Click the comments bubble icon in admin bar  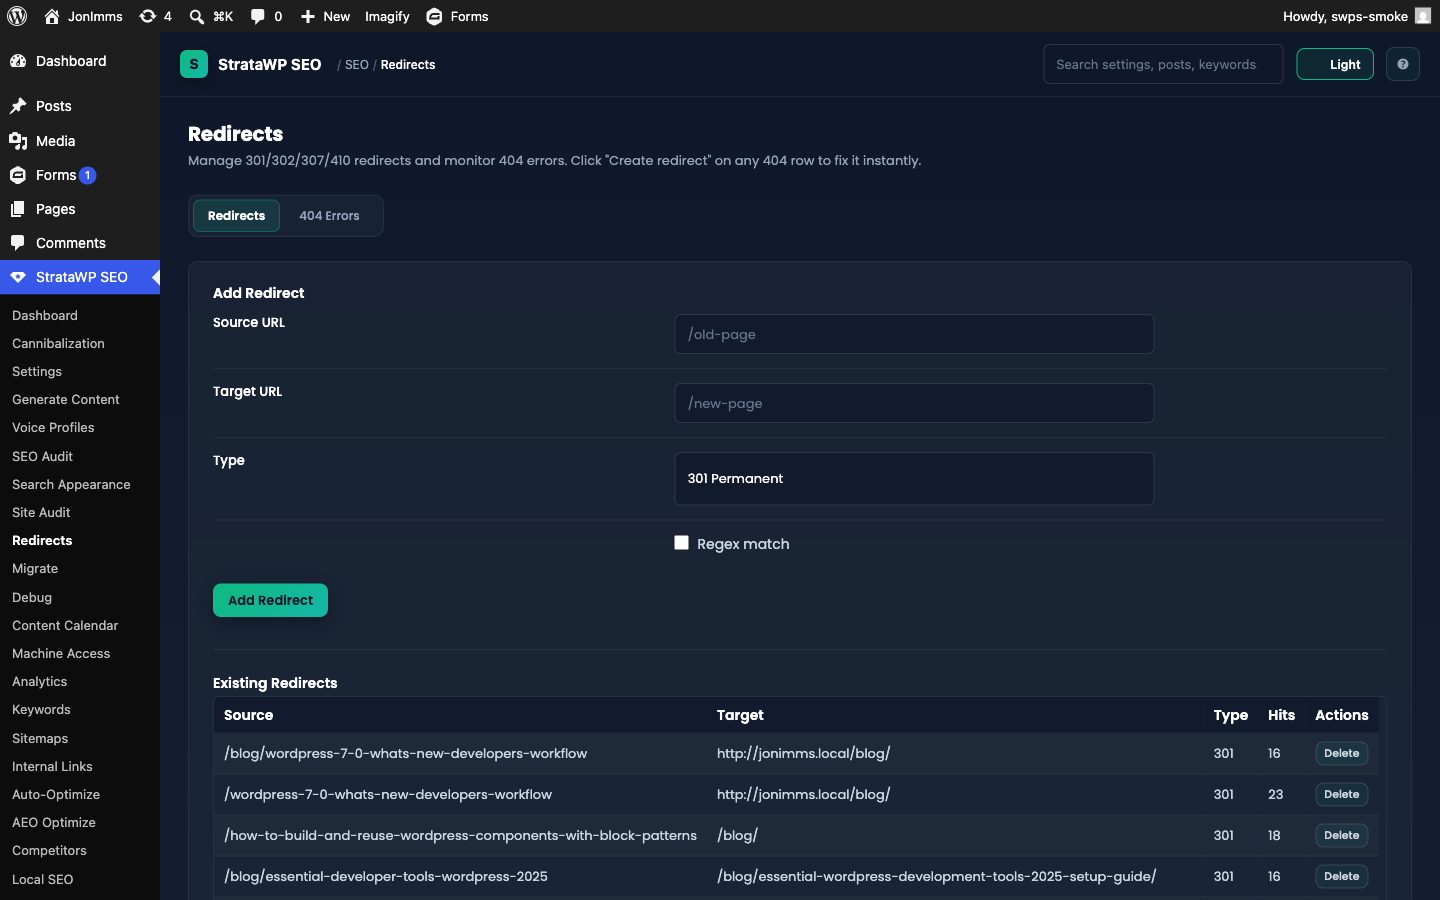tap(258, 16)
